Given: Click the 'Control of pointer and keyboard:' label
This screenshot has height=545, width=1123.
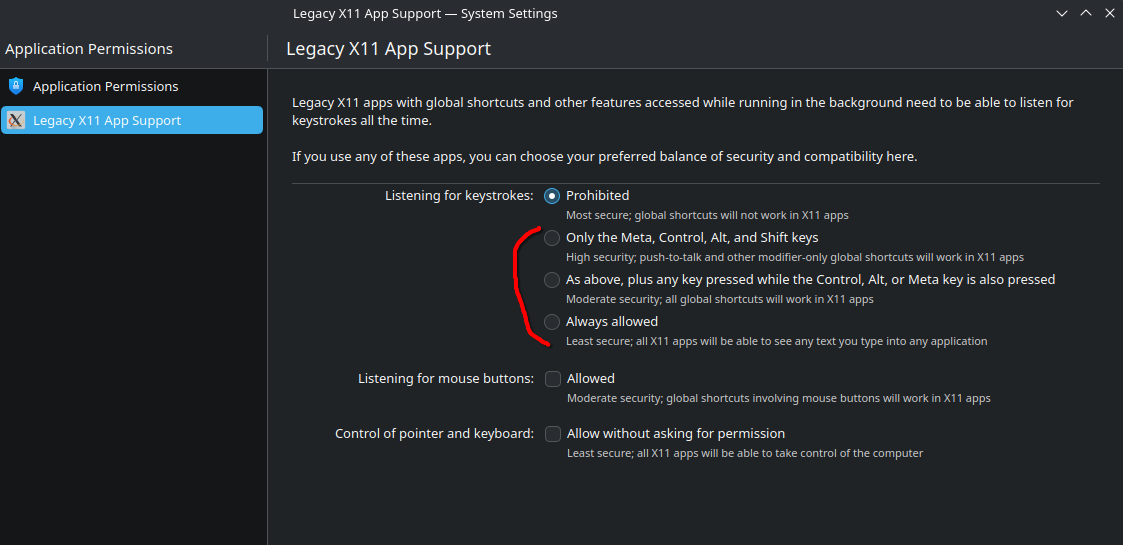Looking at the screenshot, I should point(434,434).
